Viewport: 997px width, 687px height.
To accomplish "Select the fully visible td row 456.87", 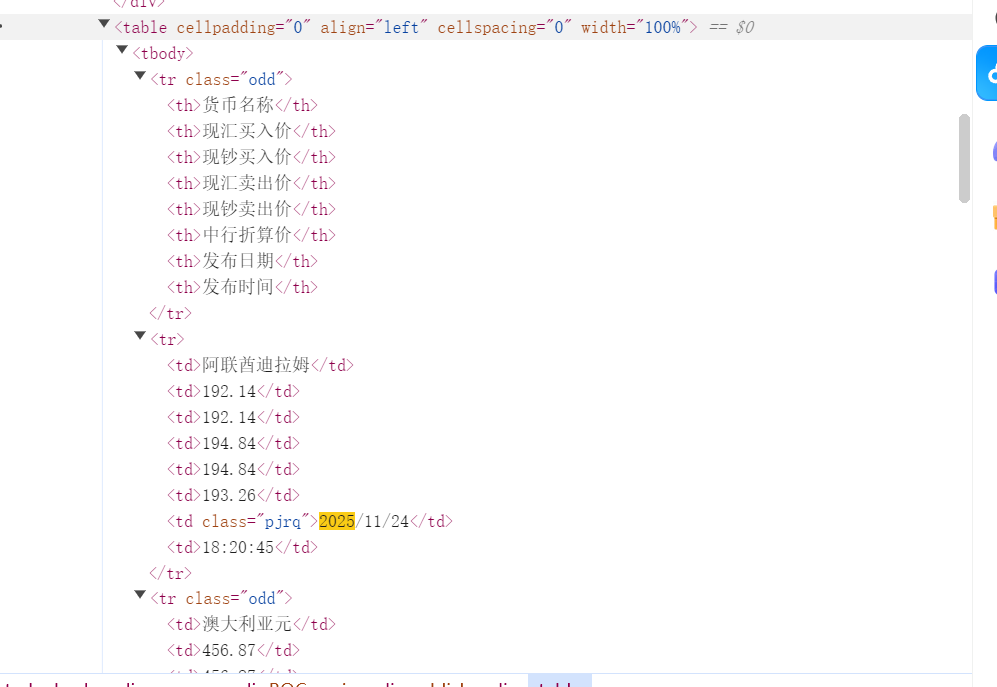I will click(233, 650).
